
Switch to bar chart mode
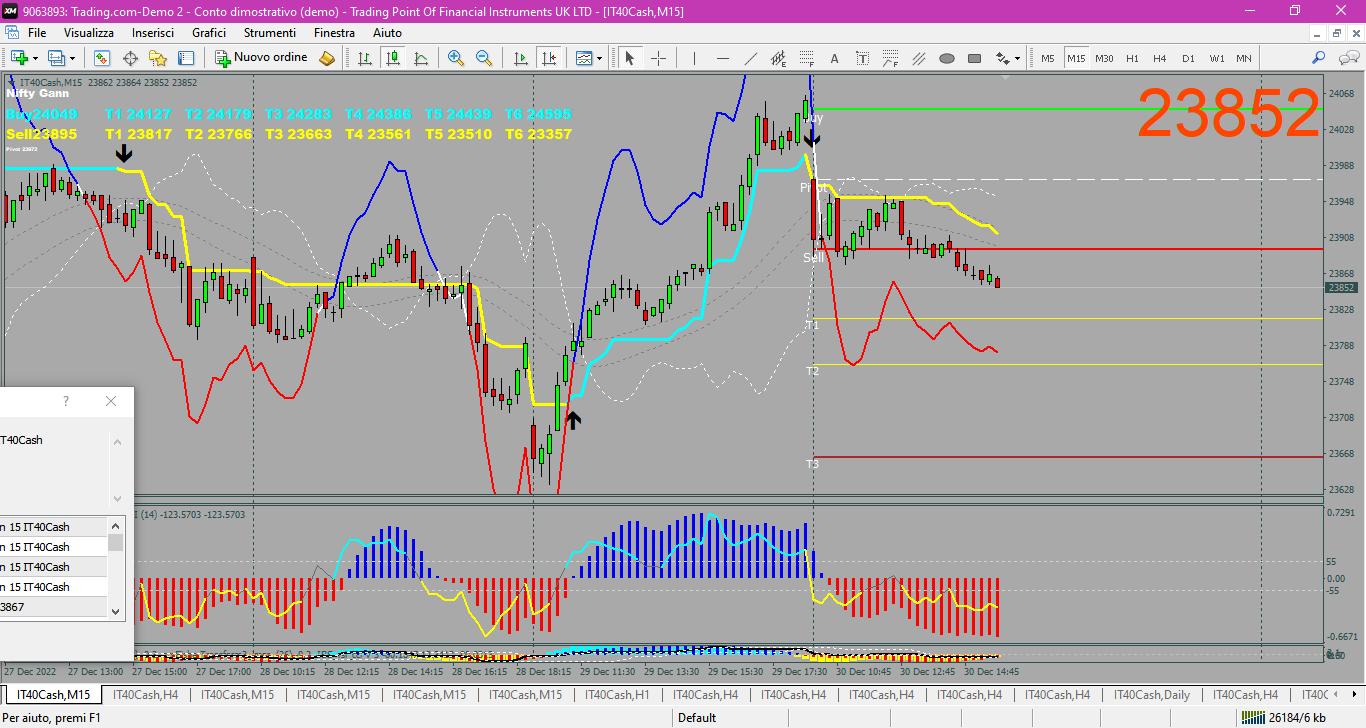pos(365,58)
